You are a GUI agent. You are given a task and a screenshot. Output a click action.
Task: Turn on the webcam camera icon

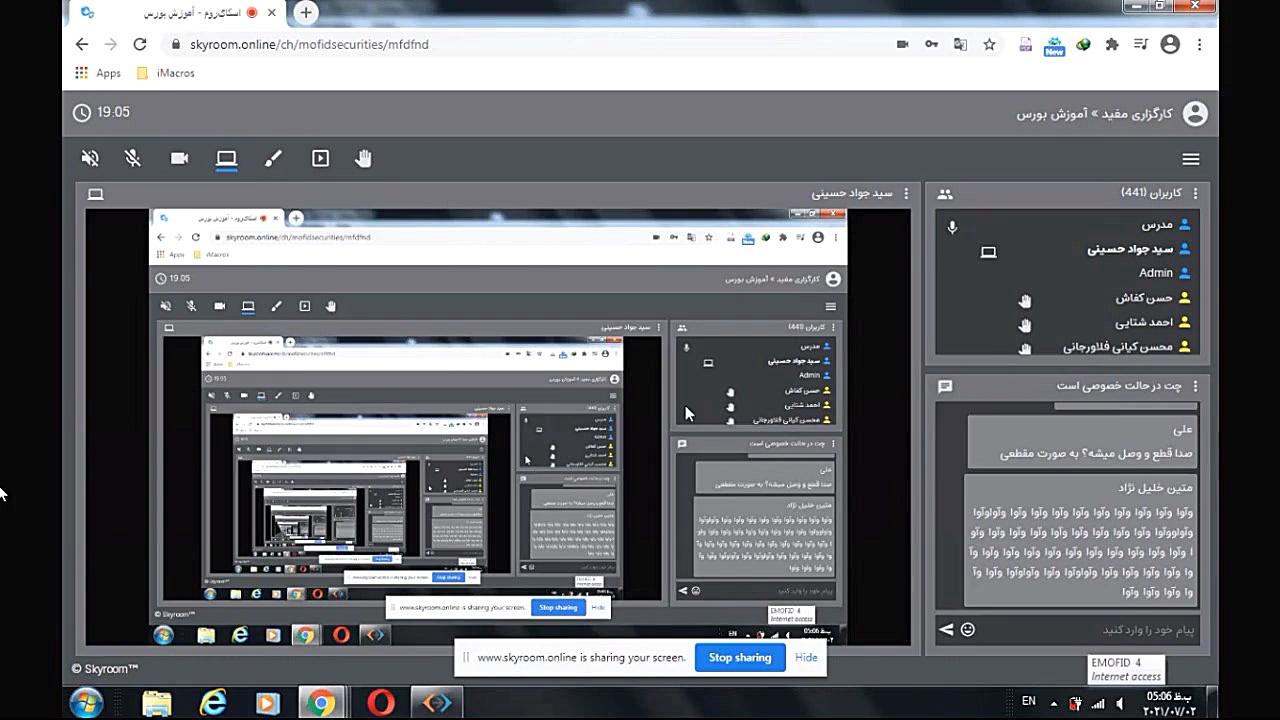180,158
